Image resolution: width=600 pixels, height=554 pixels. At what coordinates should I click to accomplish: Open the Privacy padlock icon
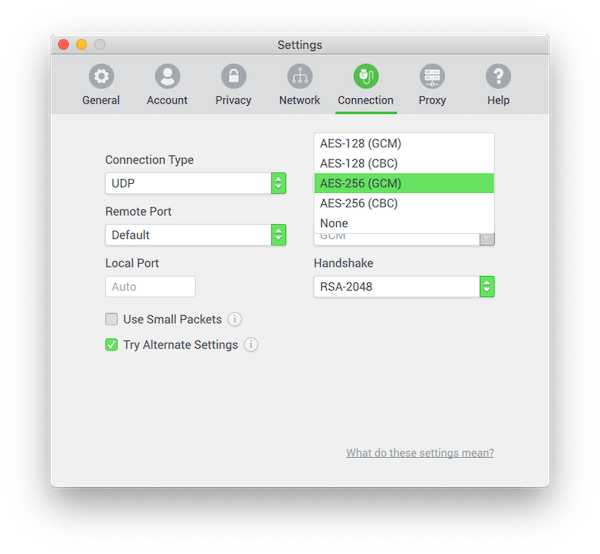point(233,77)
